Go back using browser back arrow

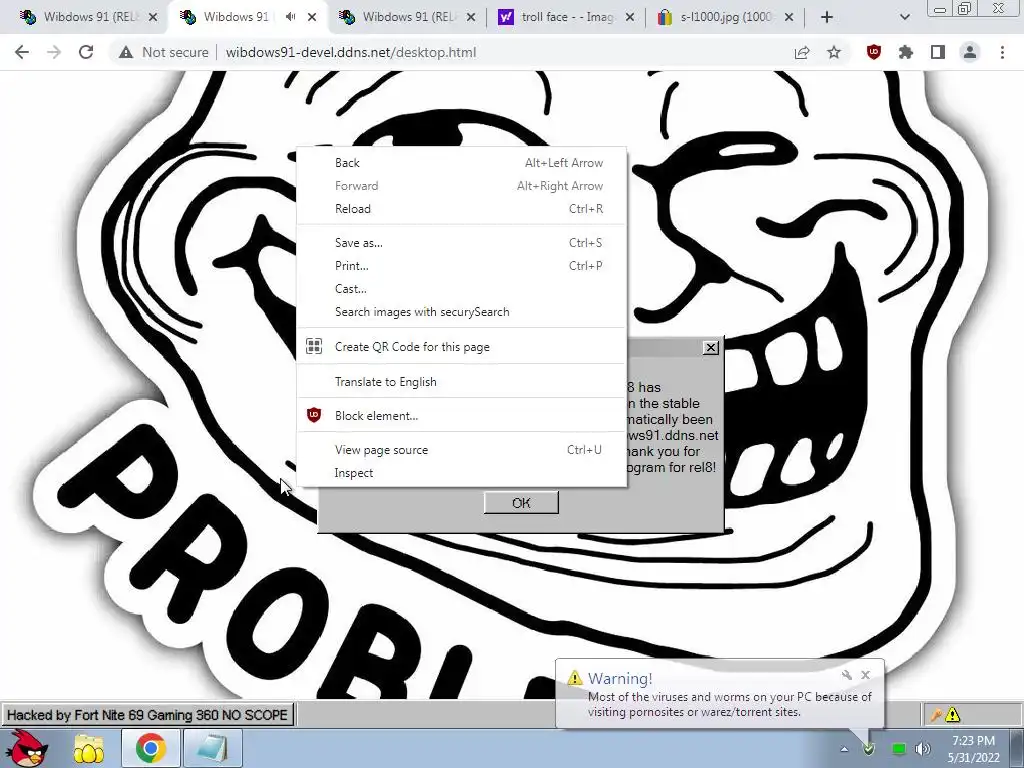(x=22, y=52)
